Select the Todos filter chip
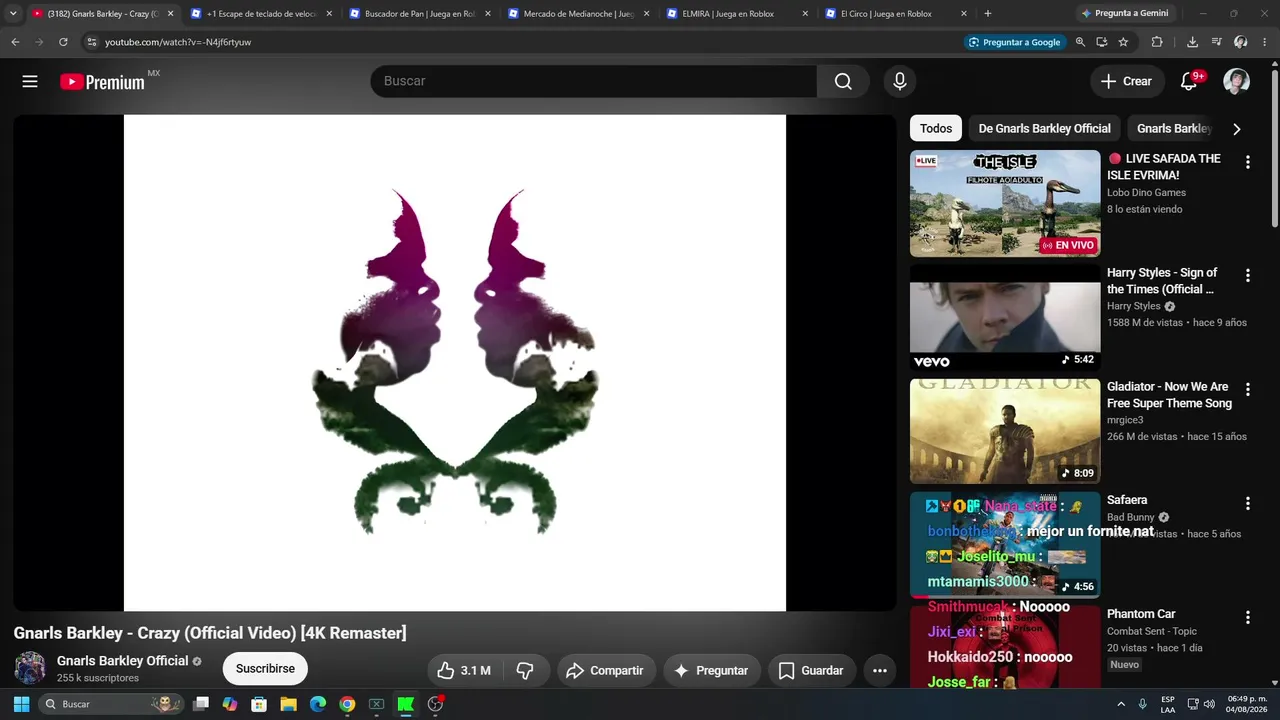Viewport: 1280px width, 720px height. [x=936, y=128]
